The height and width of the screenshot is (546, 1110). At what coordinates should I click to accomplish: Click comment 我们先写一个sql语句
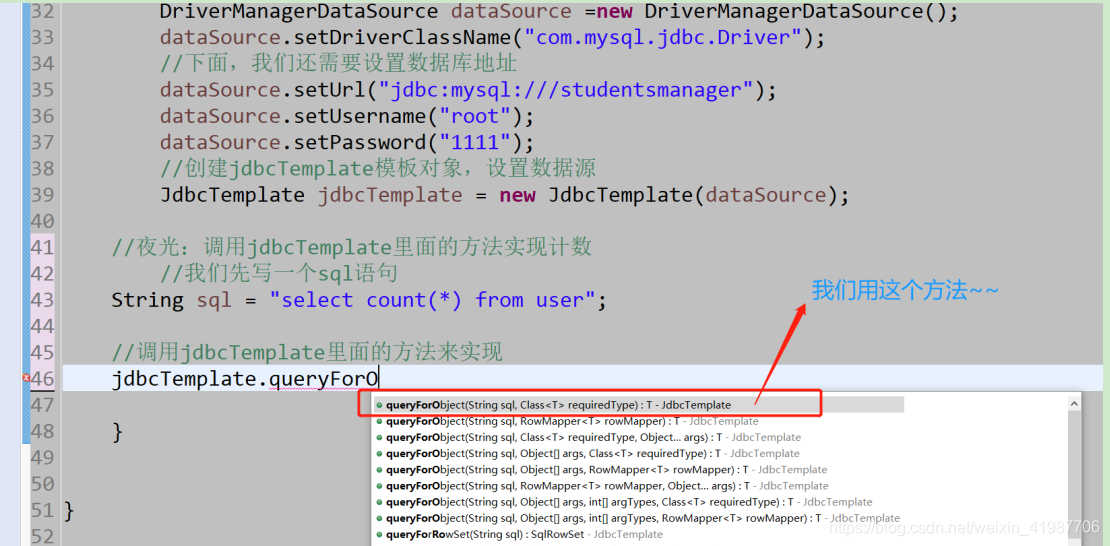(278, 273)
